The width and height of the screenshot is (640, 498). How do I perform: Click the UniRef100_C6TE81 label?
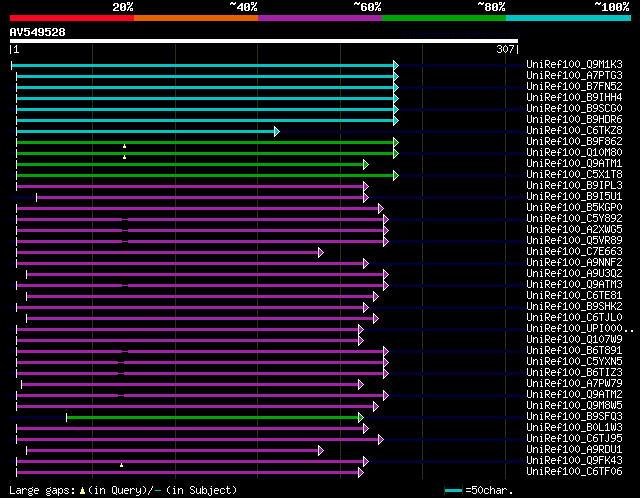click(x=574, y=296)
